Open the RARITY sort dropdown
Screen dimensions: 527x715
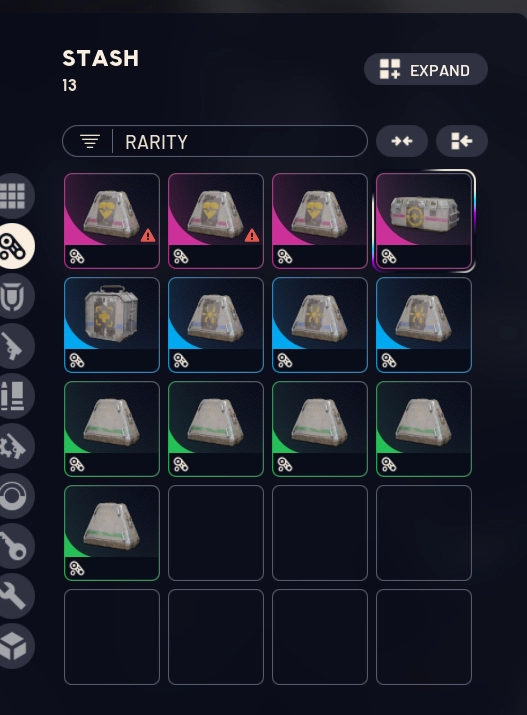[x=215, y=141]
